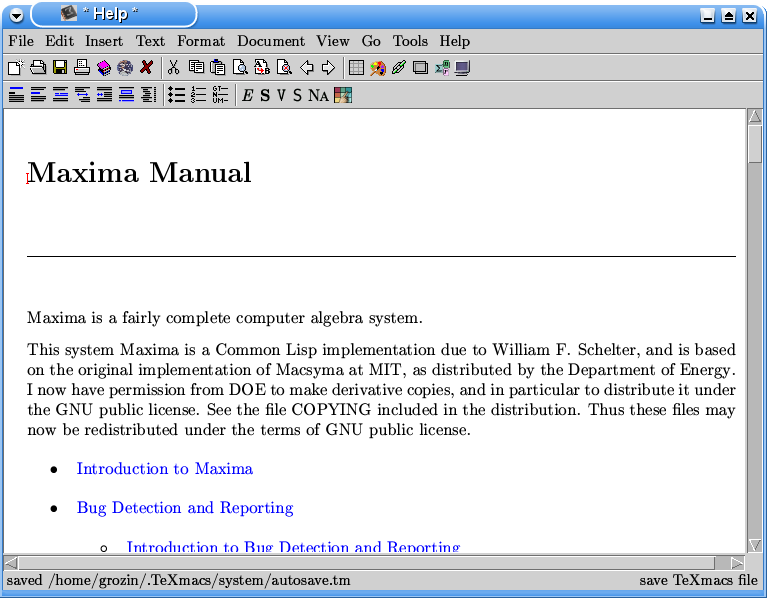Apply strong text with the bold S icon

(x=265, y=95)
